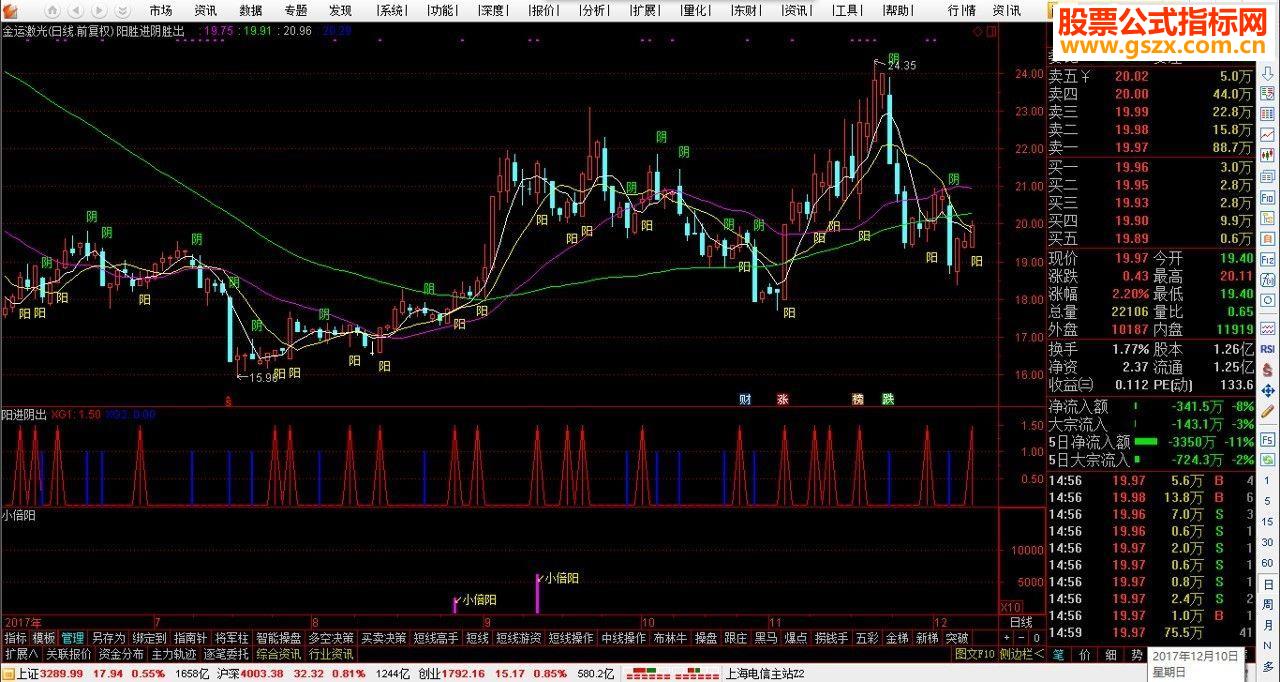
Task: Expand the 侧边栏 sidebar toggle
Action: point(1021,654)
